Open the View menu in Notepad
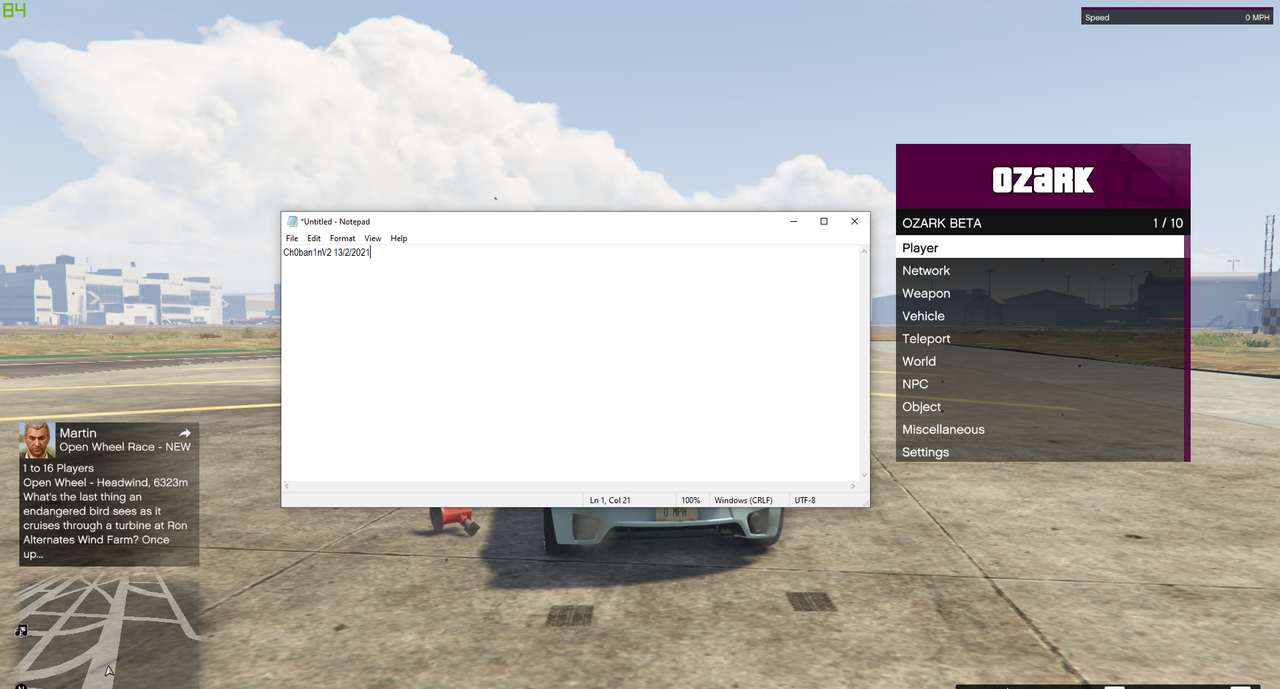 [x=372, y=238]
